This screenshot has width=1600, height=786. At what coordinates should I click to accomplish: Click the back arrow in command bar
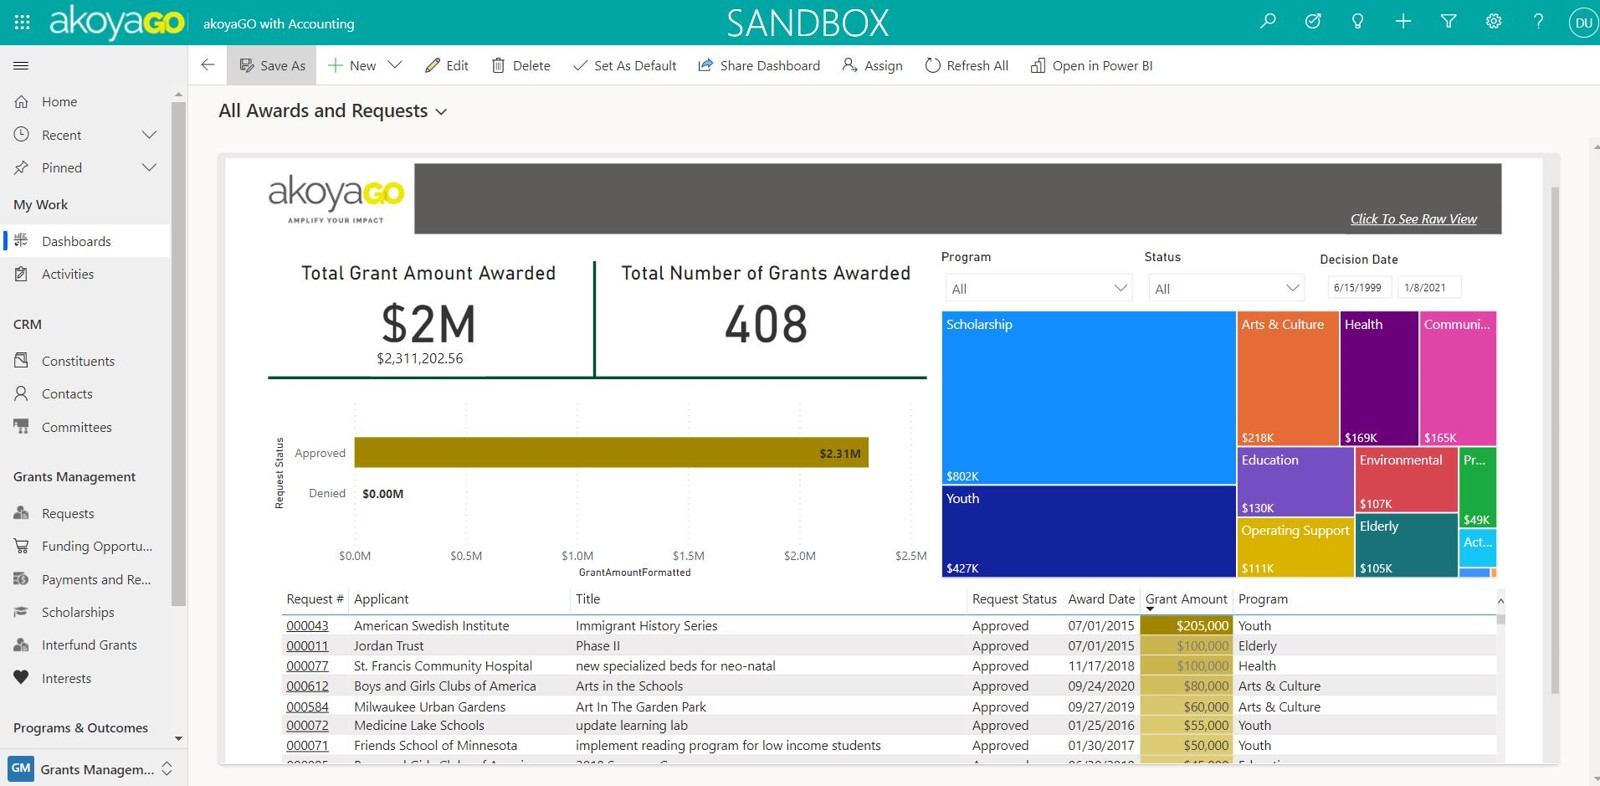(x=208, y=65)
